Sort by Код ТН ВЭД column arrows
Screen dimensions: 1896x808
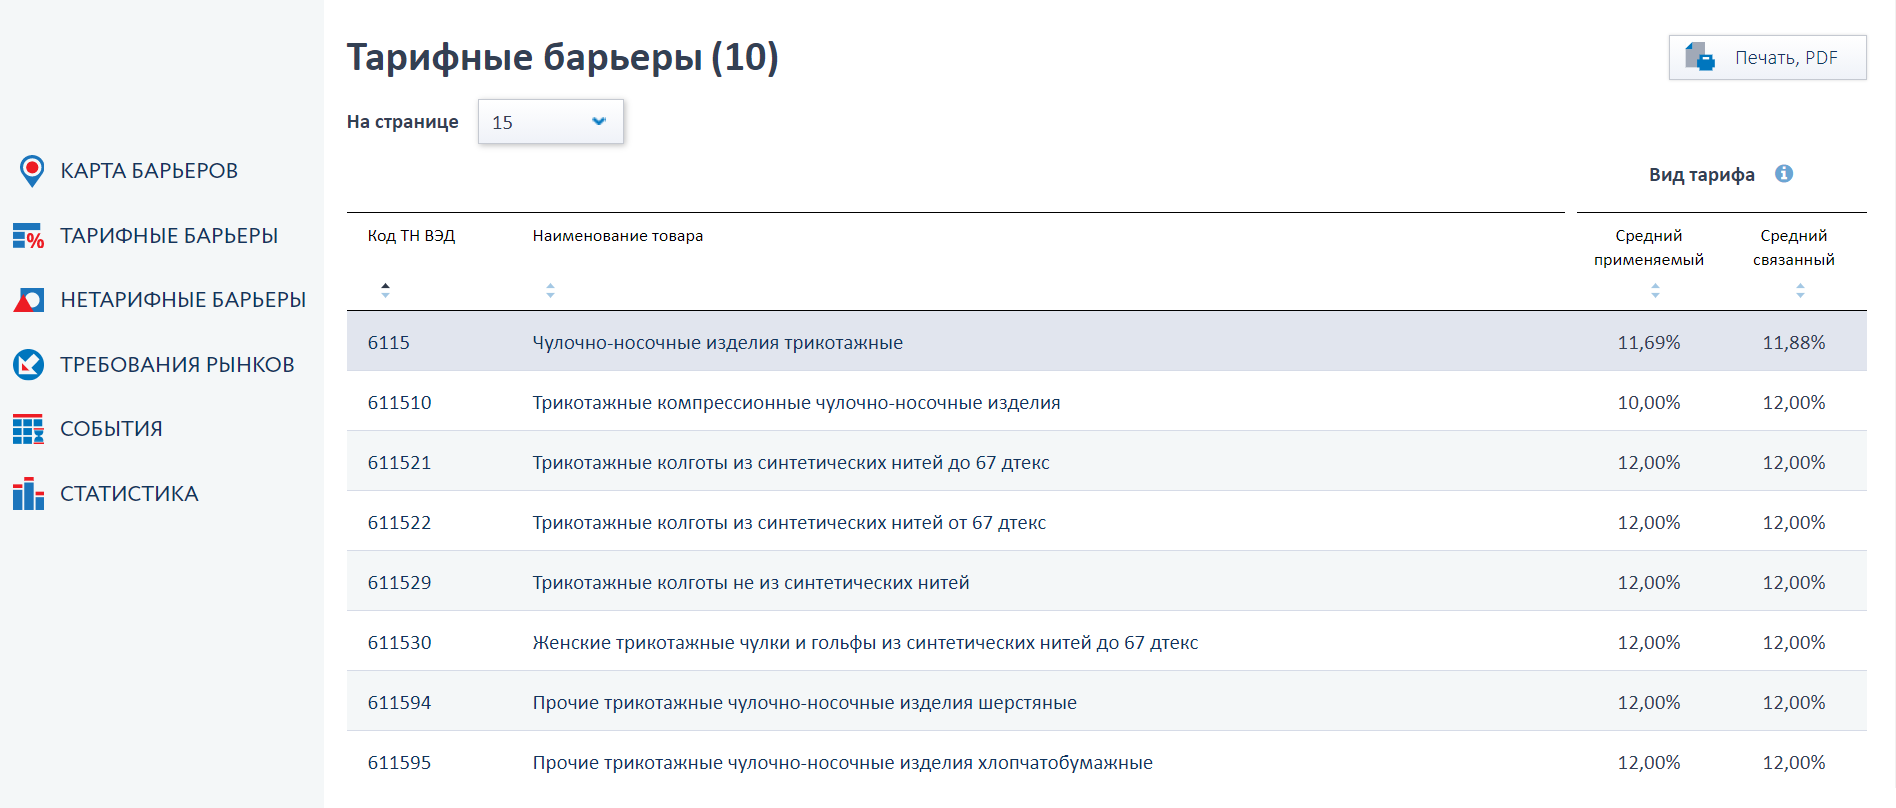385,290
